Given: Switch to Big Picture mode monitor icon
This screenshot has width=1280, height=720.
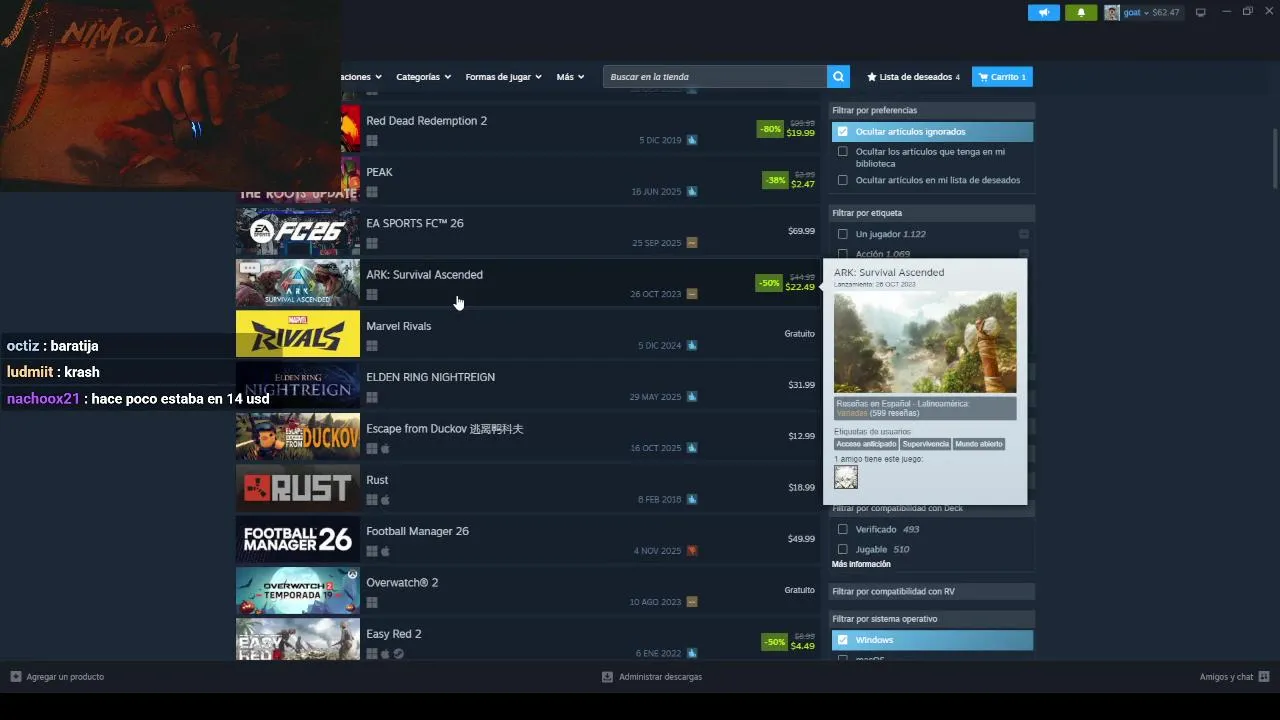Looking at the screenshot, I should [x=1201, y=13].
